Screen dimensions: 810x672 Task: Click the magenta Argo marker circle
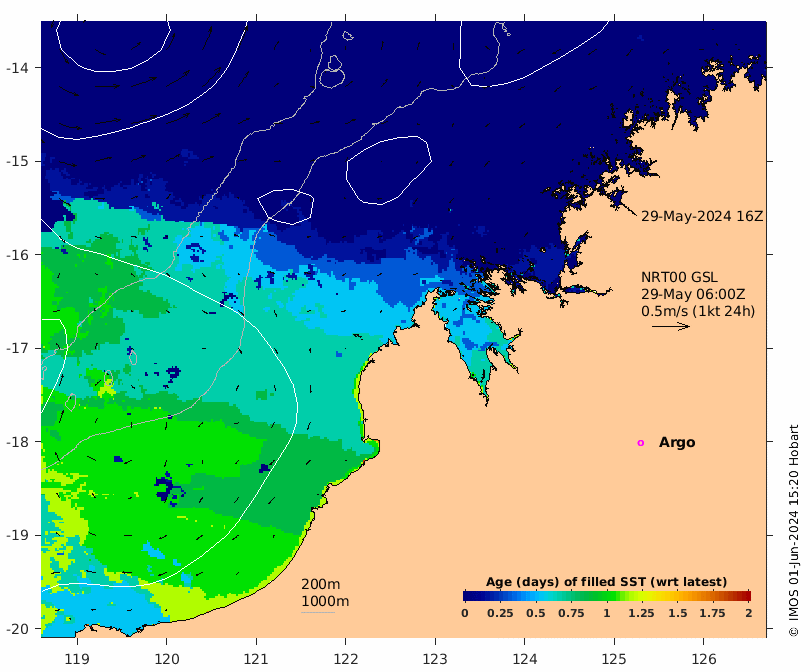641,443
